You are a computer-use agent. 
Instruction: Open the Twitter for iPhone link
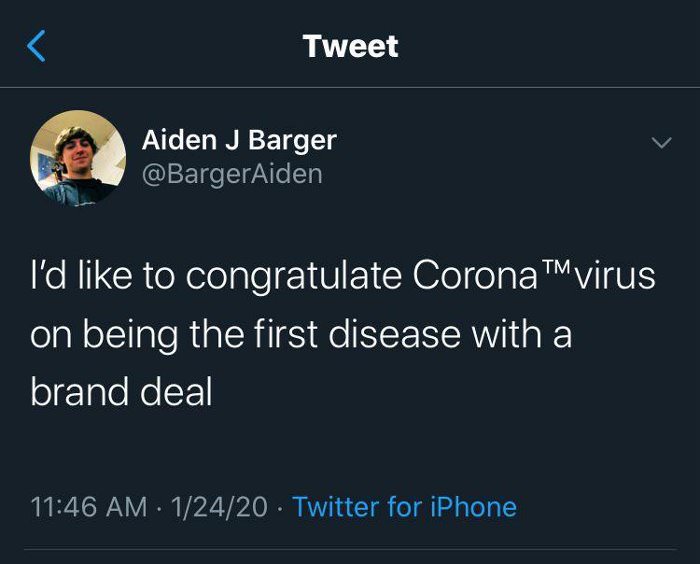click(x=404, y=507)
